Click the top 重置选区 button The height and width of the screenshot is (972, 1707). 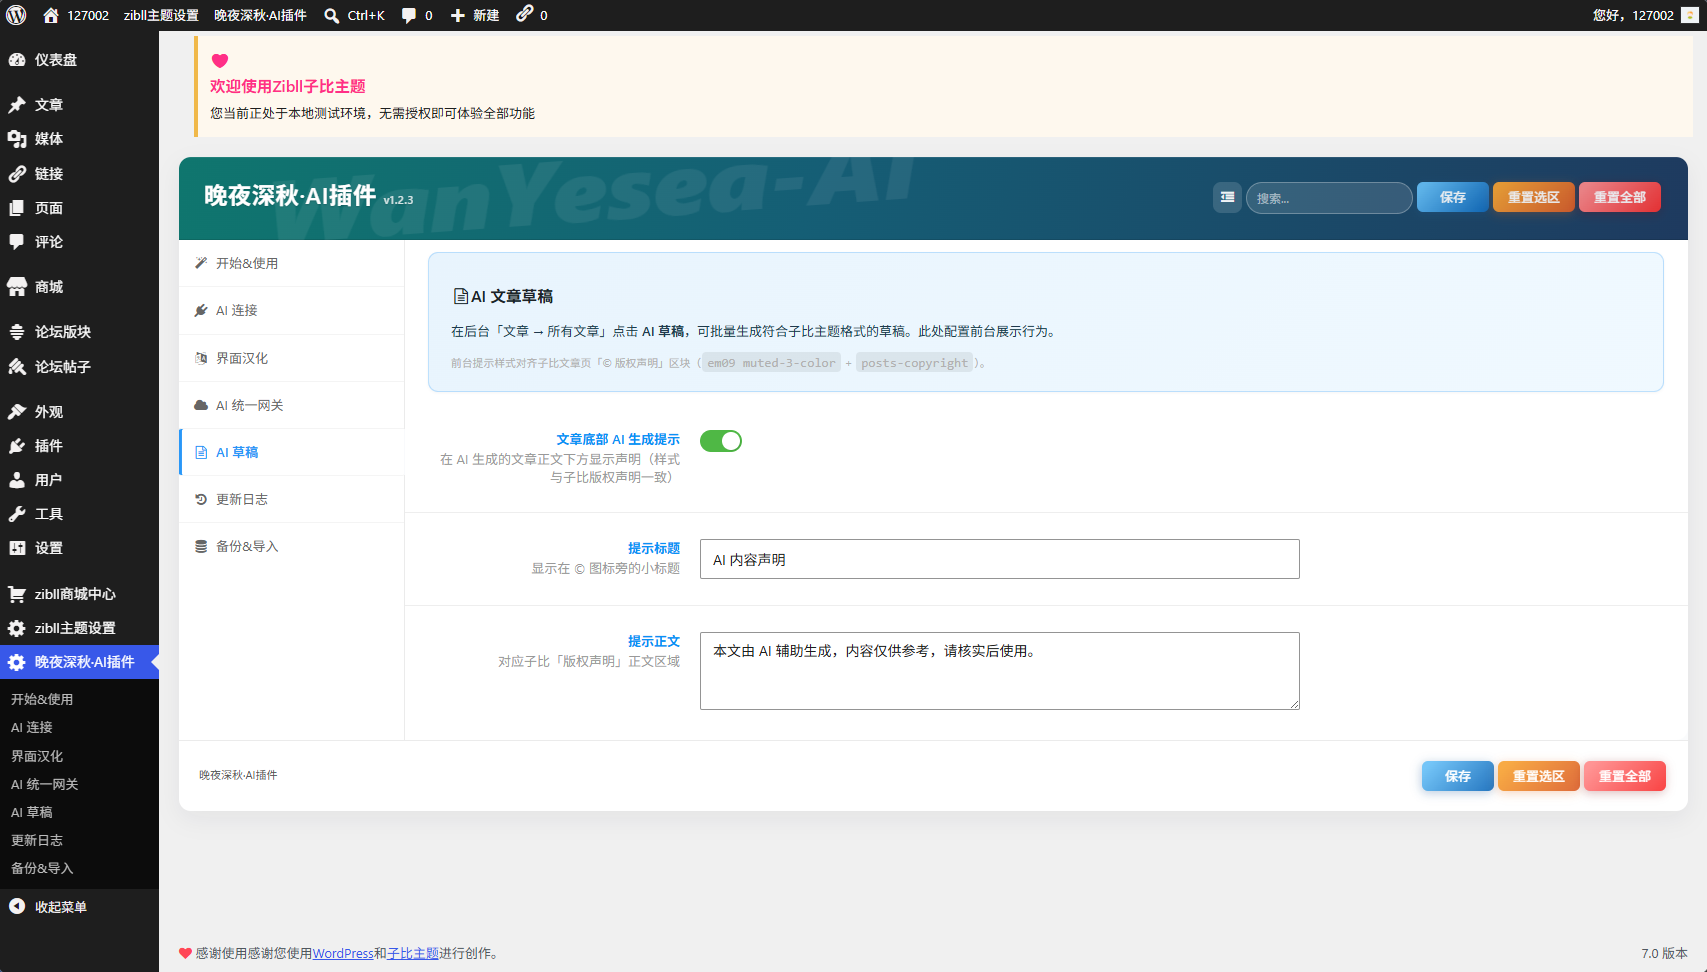click(1534, 198)
